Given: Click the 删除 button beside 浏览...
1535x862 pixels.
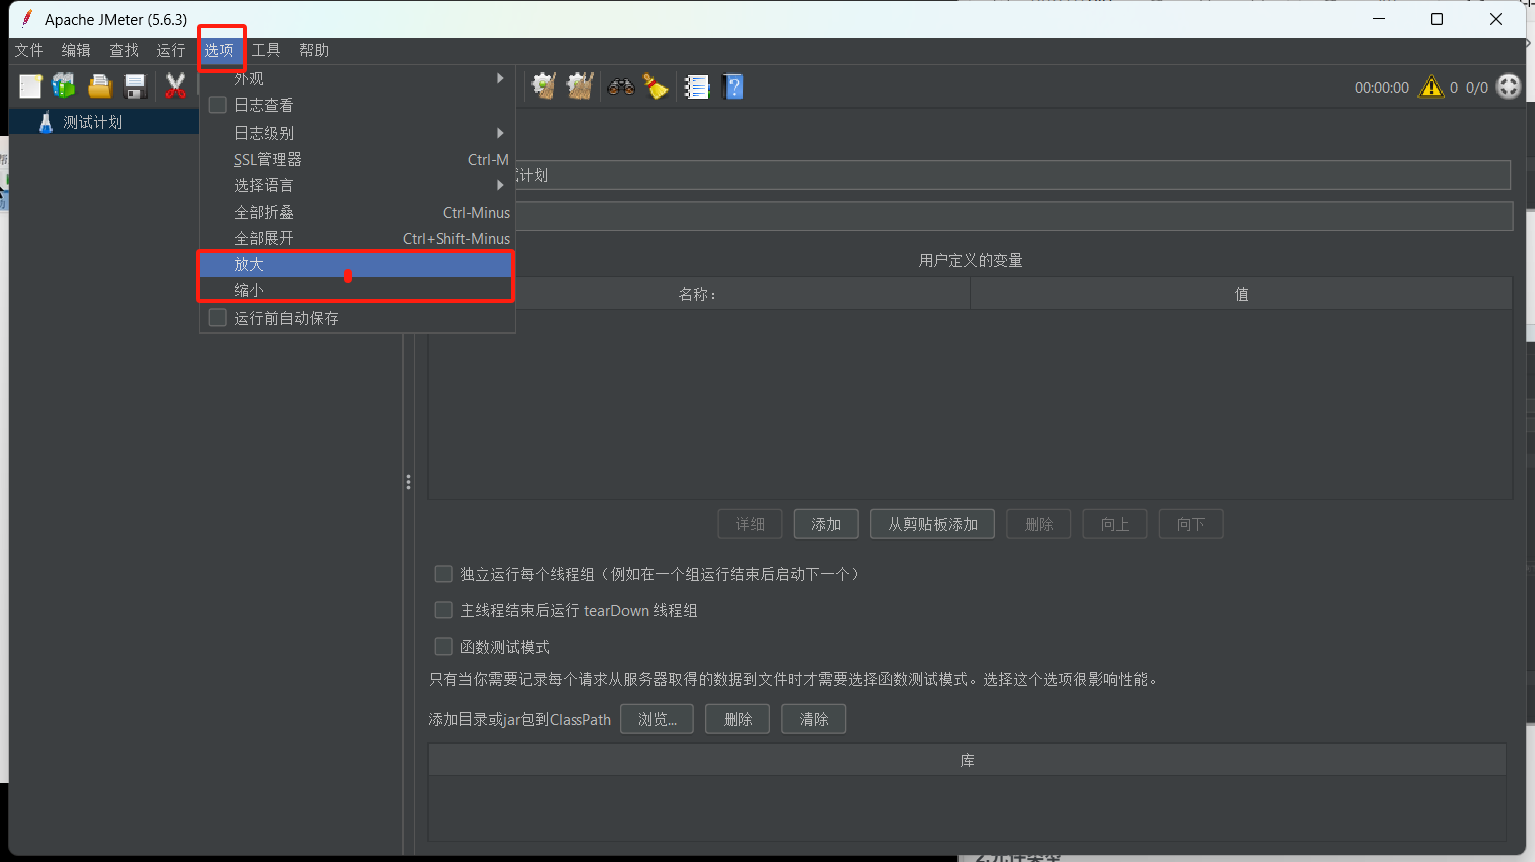Looking at the screenshot, I should [x=737, y=719].
